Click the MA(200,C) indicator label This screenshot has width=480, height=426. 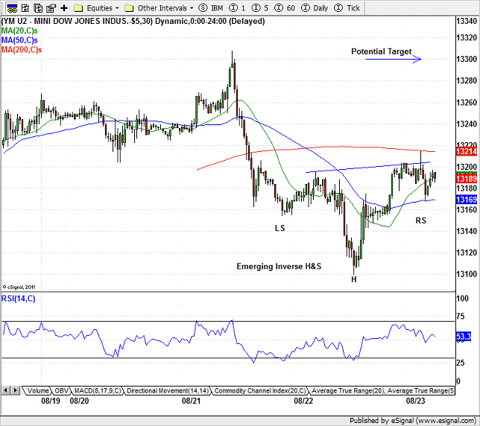[21, 50]
